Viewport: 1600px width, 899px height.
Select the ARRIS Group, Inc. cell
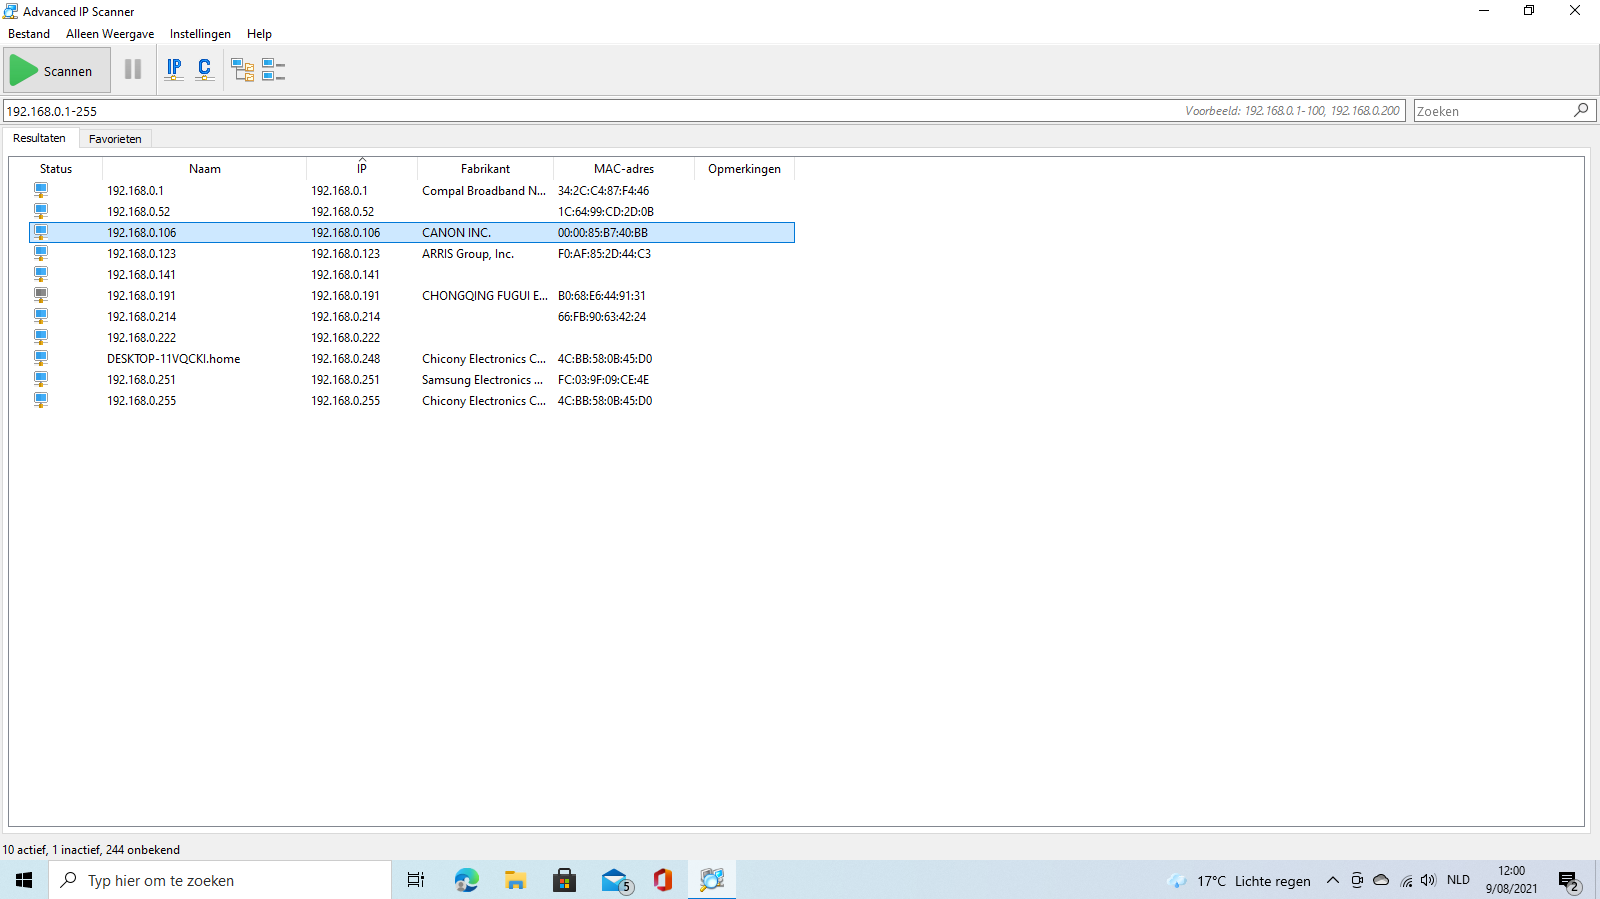[468, 254]
